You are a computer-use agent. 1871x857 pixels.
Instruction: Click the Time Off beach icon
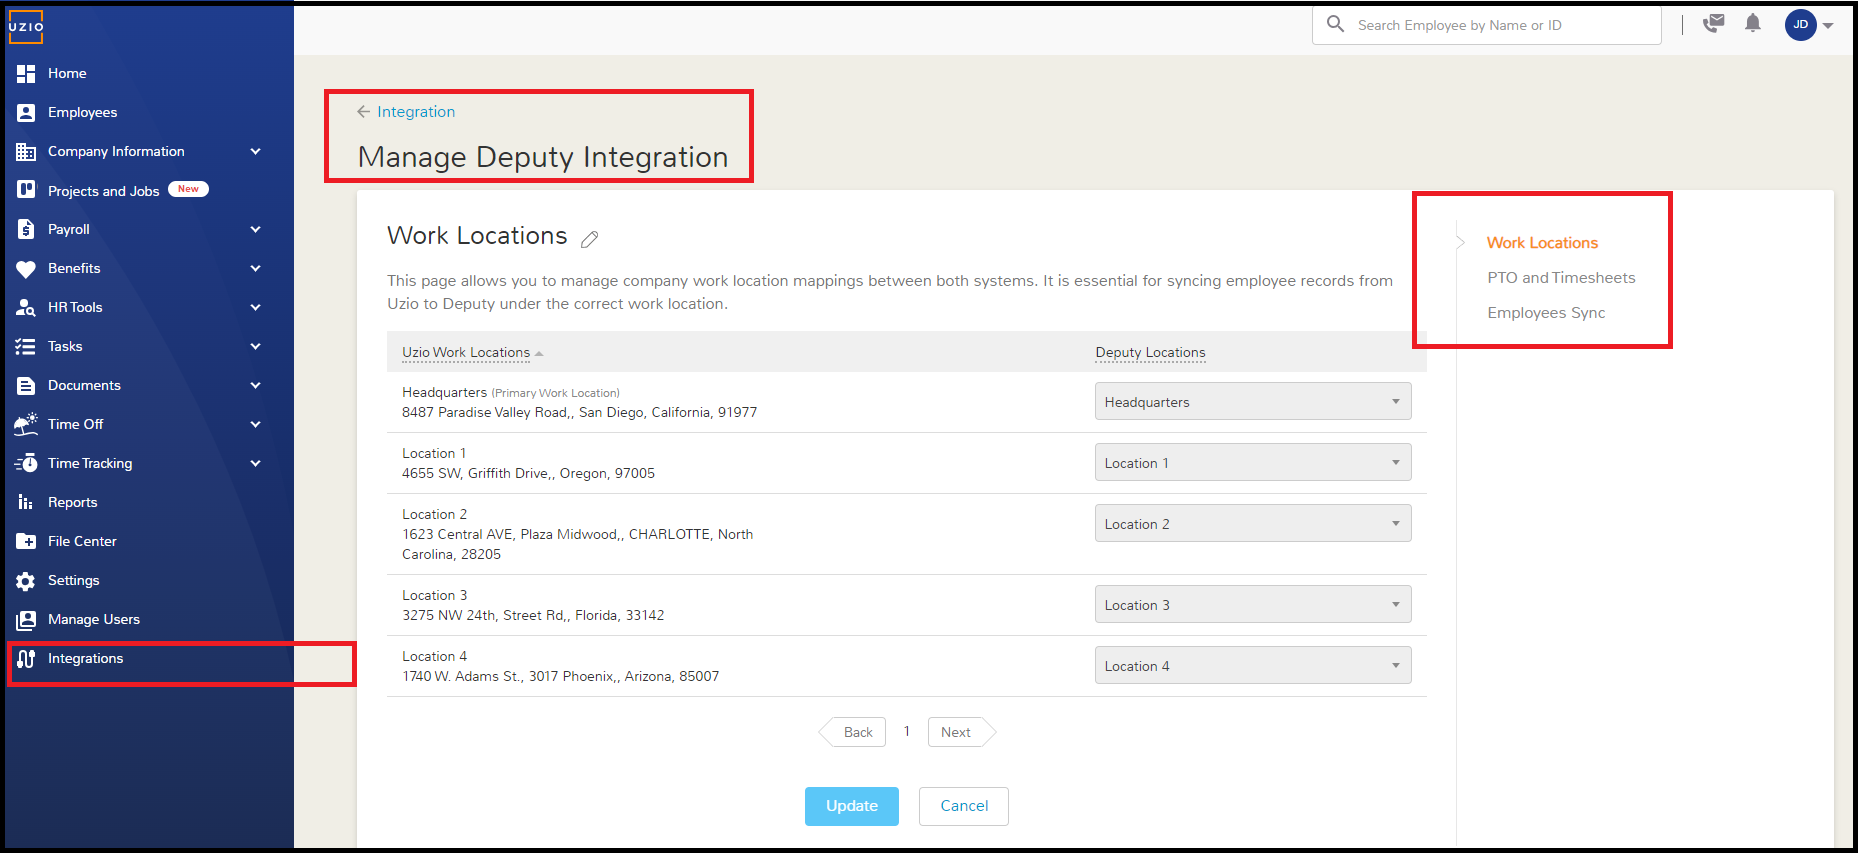(x=26, y=424)
